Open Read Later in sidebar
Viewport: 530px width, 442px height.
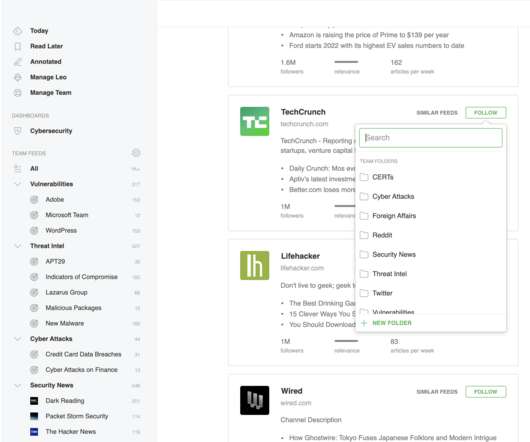point(46,46)
